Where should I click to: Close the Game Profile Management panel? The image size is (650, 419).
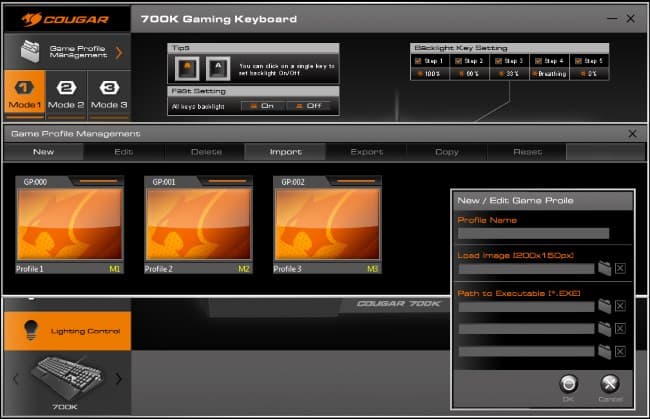[632, 133]
